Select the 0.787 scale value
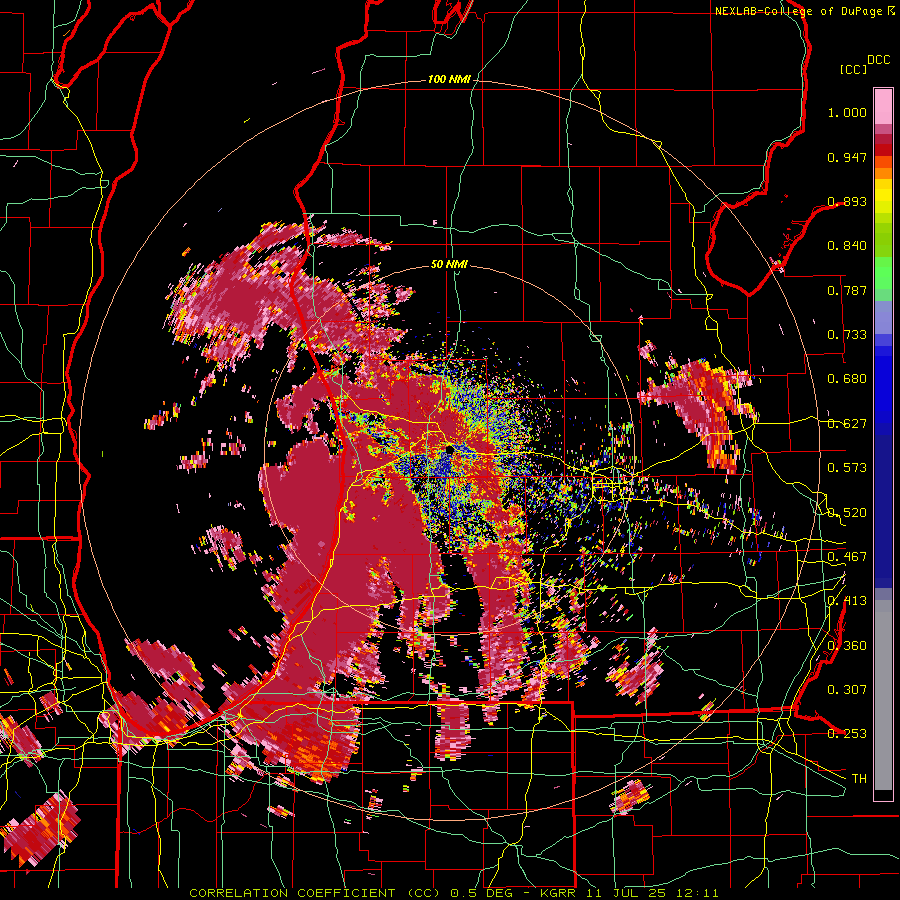 [847, 290]
